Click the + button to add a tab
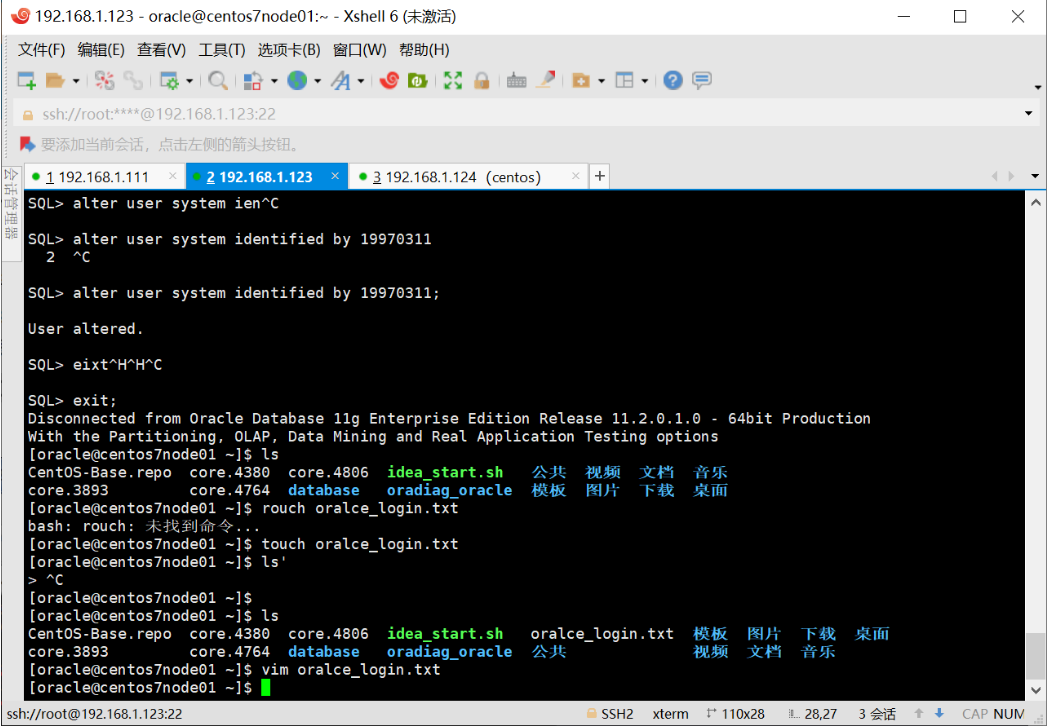Viewport: 1051px width, 728px height. [x=598, y=175]
